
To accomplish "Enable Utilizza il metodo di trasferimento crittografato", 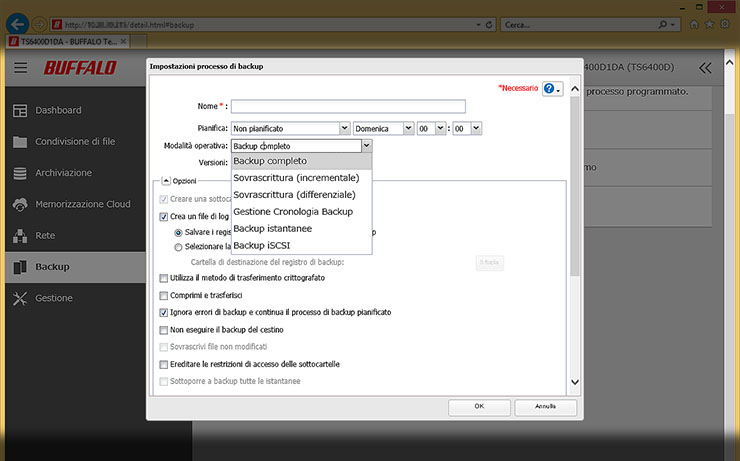I will coord(165,278).
